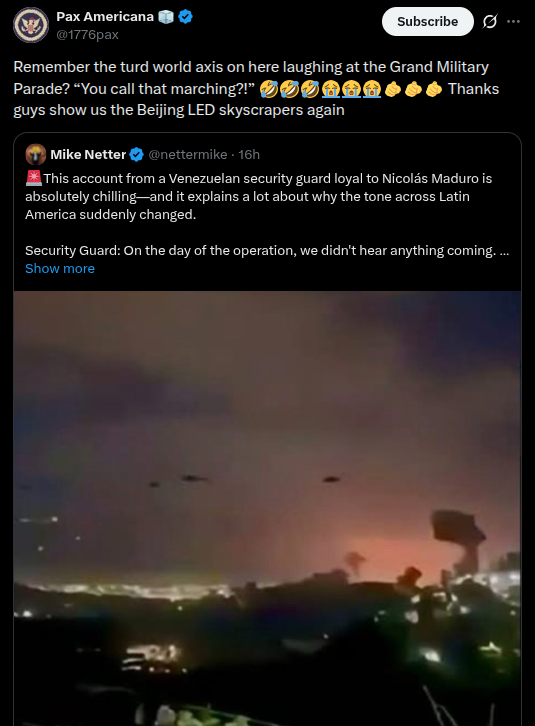535x726 pixels.
Task: Click the verified badge next to Mike Netter
Action: [x=136, y=155]
